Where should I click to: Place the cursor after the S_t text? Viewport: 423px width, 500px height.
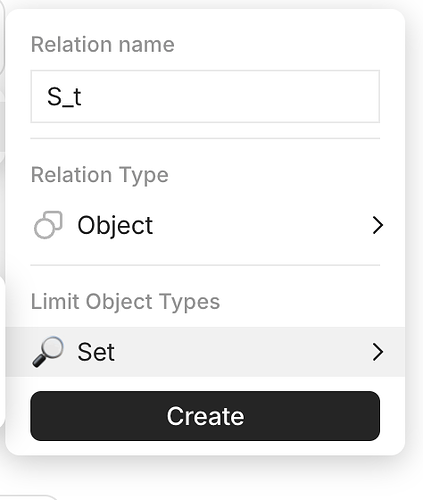[x=83, y=97]
